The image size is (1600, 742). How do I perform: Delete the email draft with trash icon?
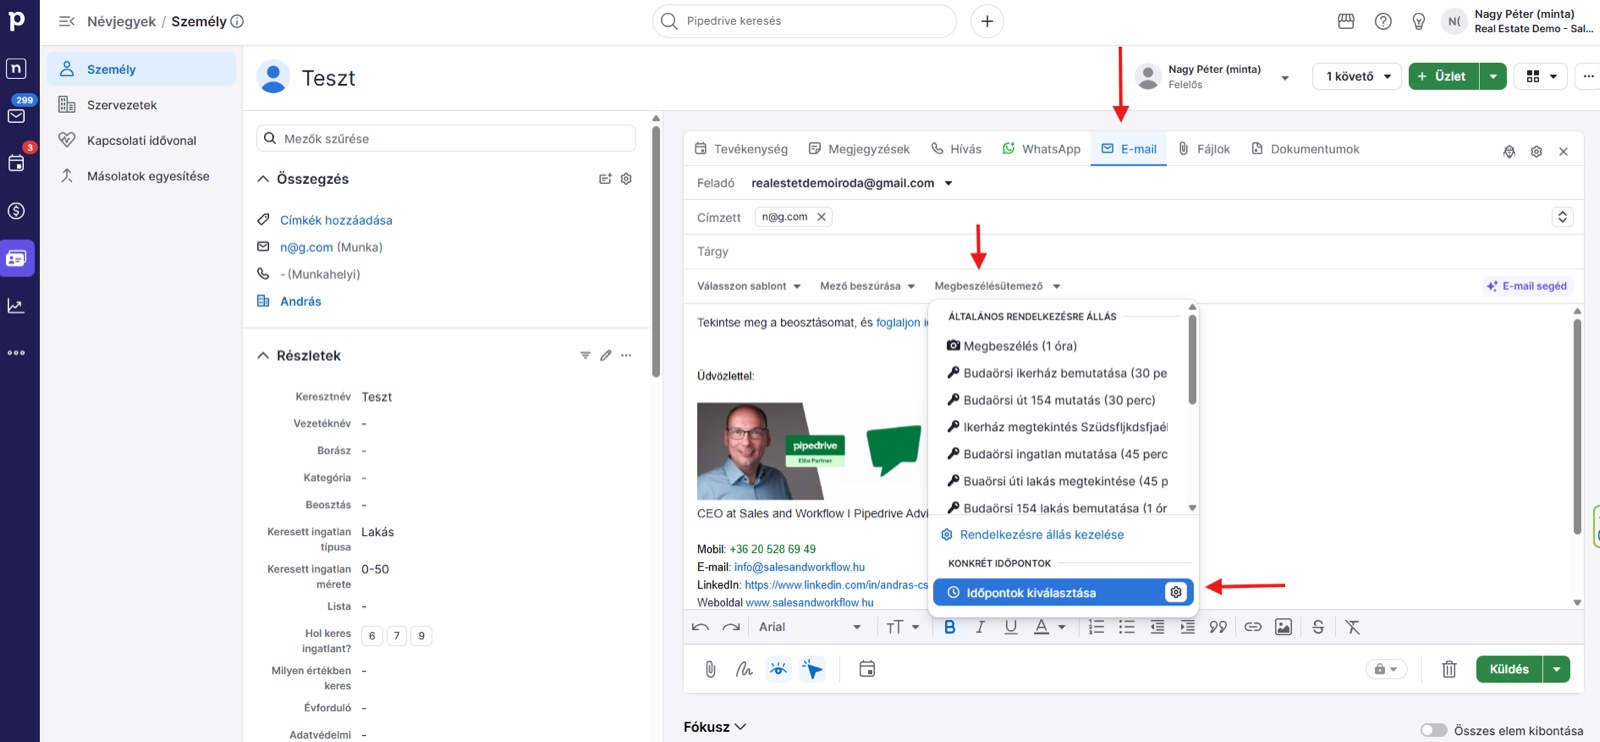pos(1449,669)
